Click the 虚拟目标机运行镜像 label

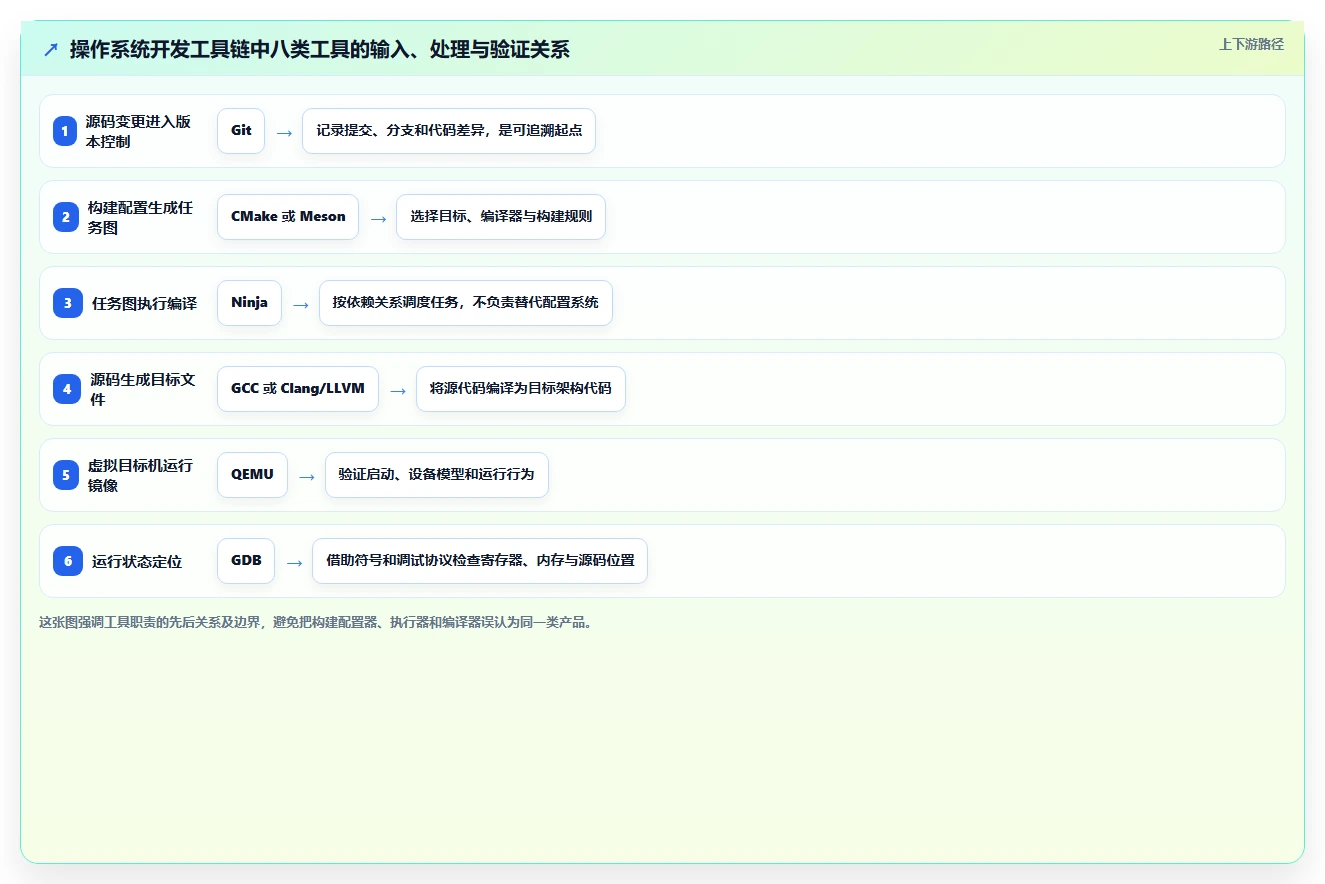[x=140, y=475]
